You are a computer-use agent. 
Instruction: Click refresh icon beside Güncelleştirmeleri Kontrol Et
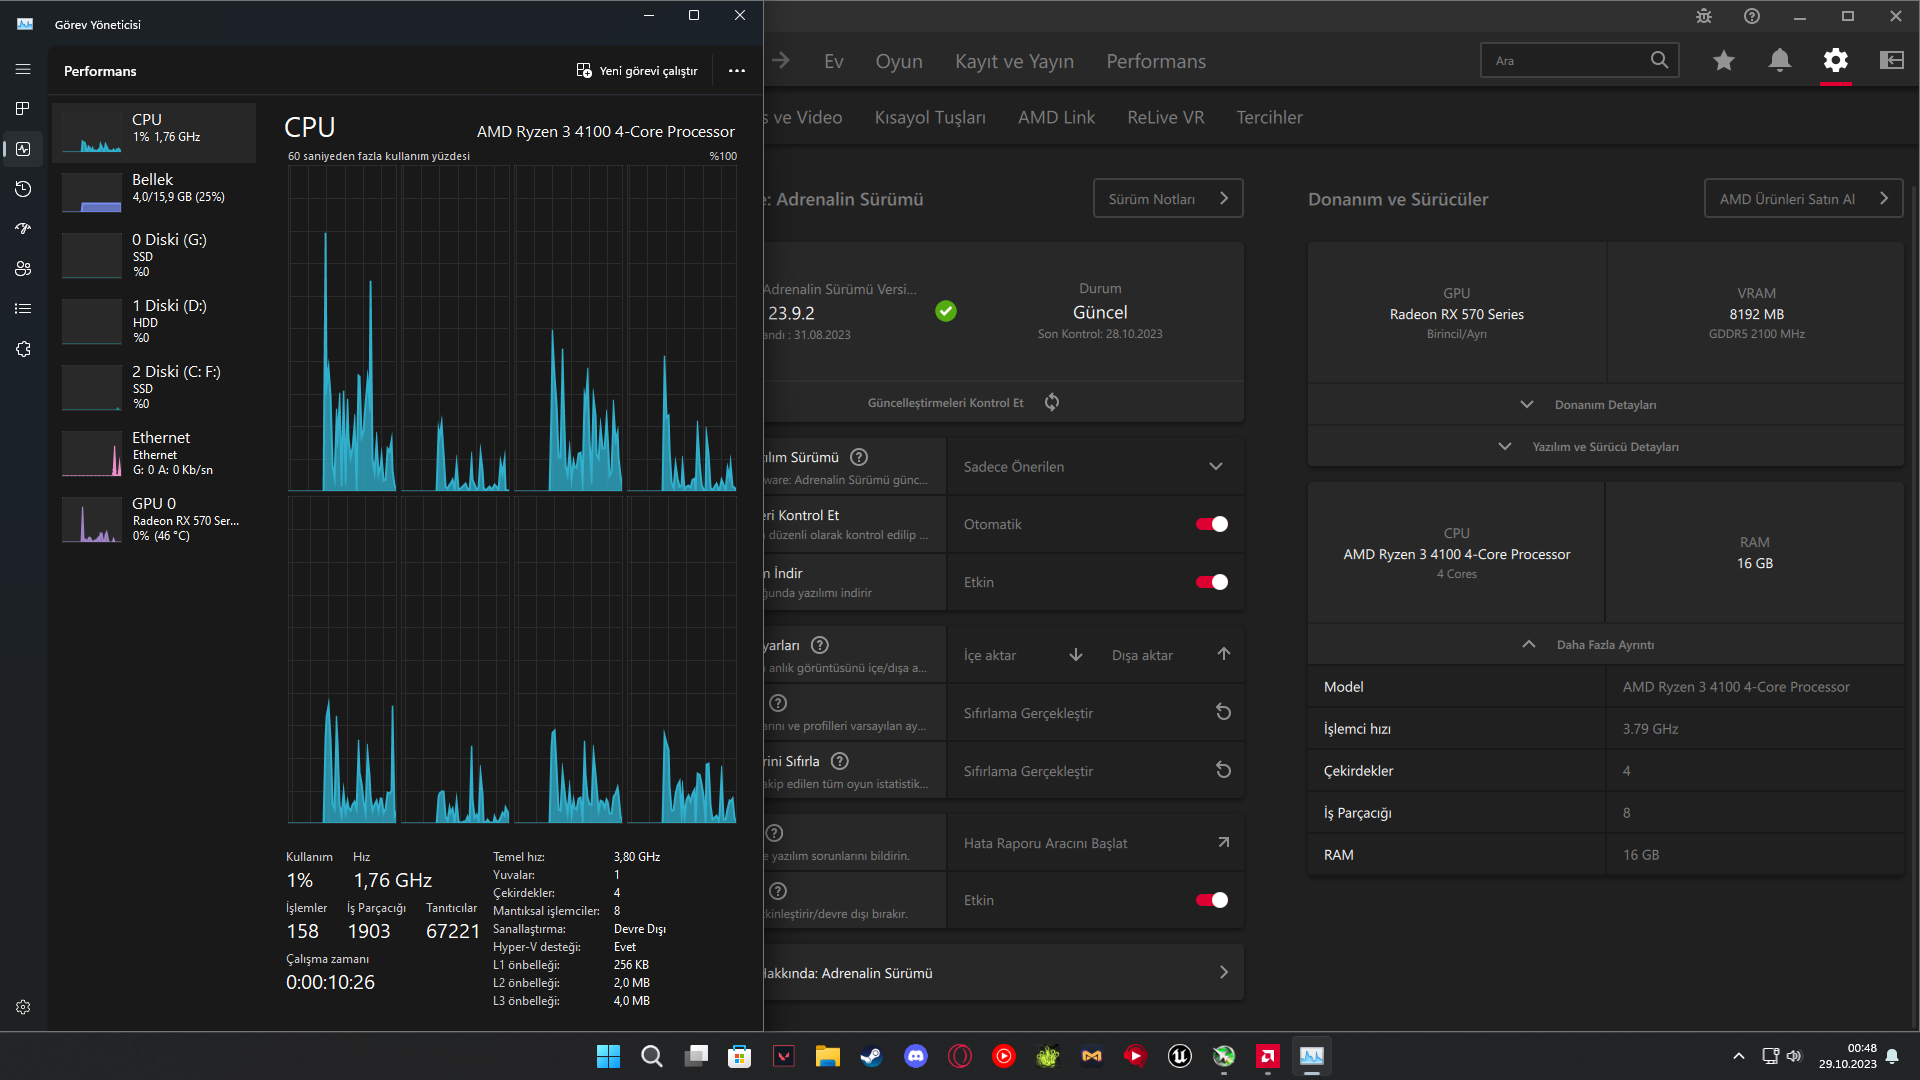[x=1052, y=402]
